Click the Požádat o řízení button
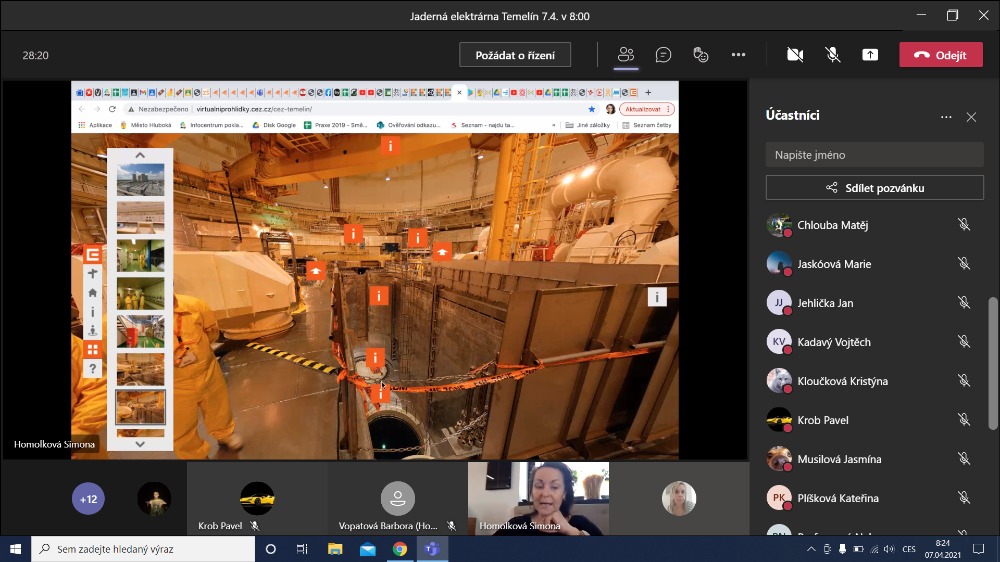1000x562 pixels. coord(515,55)
